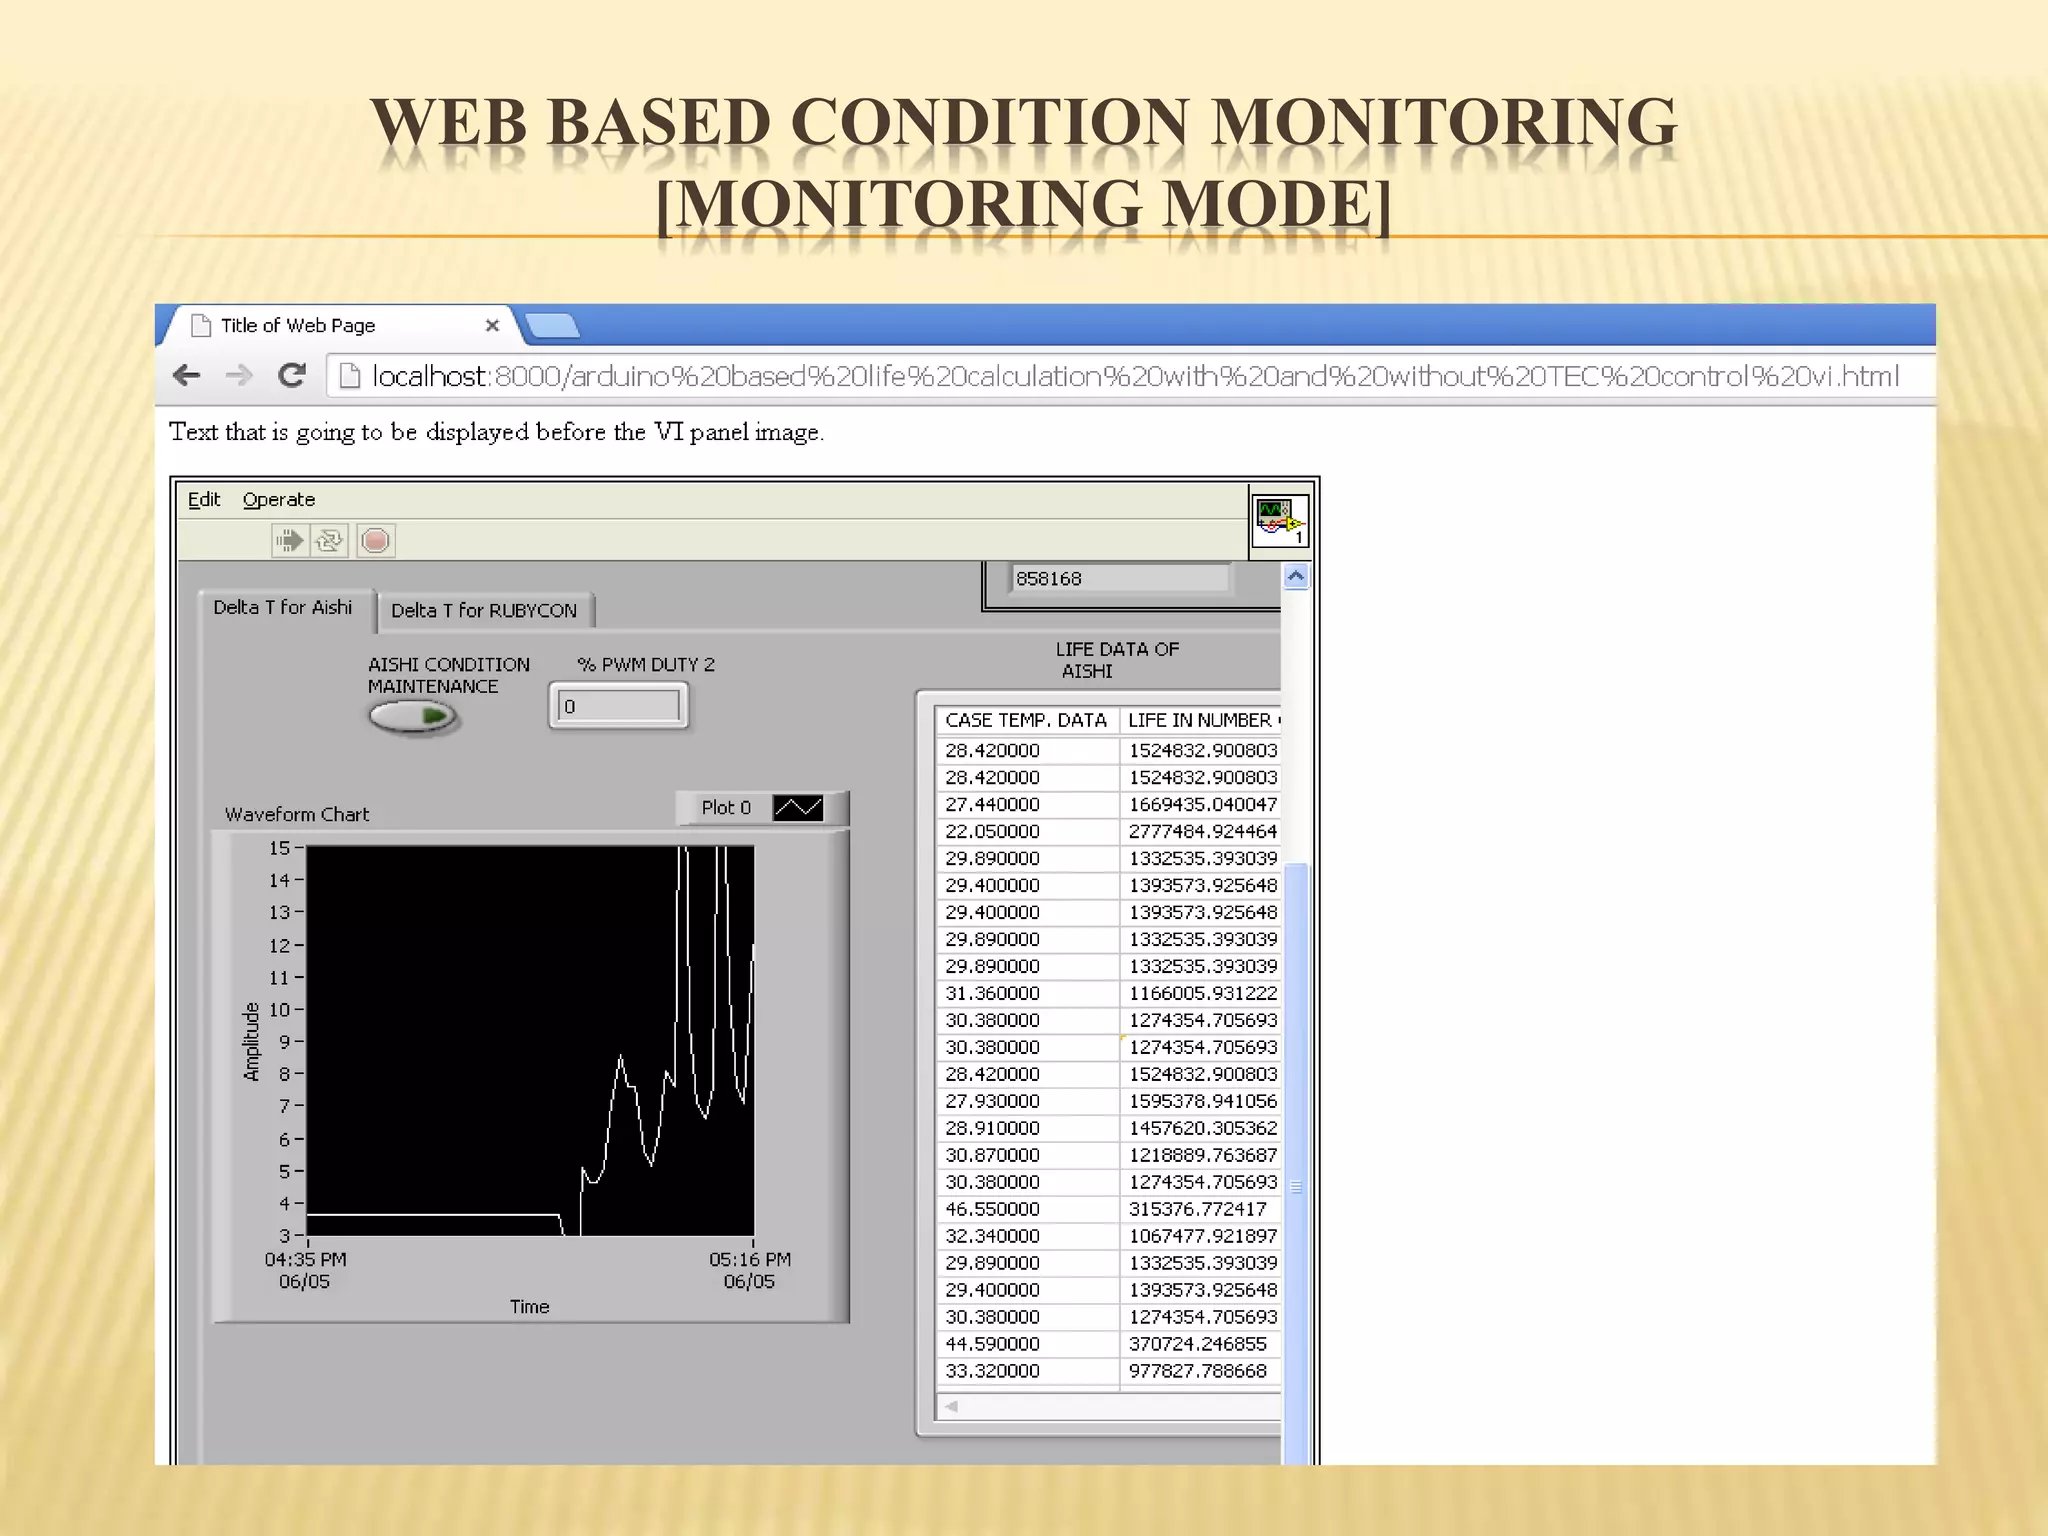This screenshot has width=2048, height=1536.
Task: Click the Abort Execution stop button
Action: click(375, 541)
